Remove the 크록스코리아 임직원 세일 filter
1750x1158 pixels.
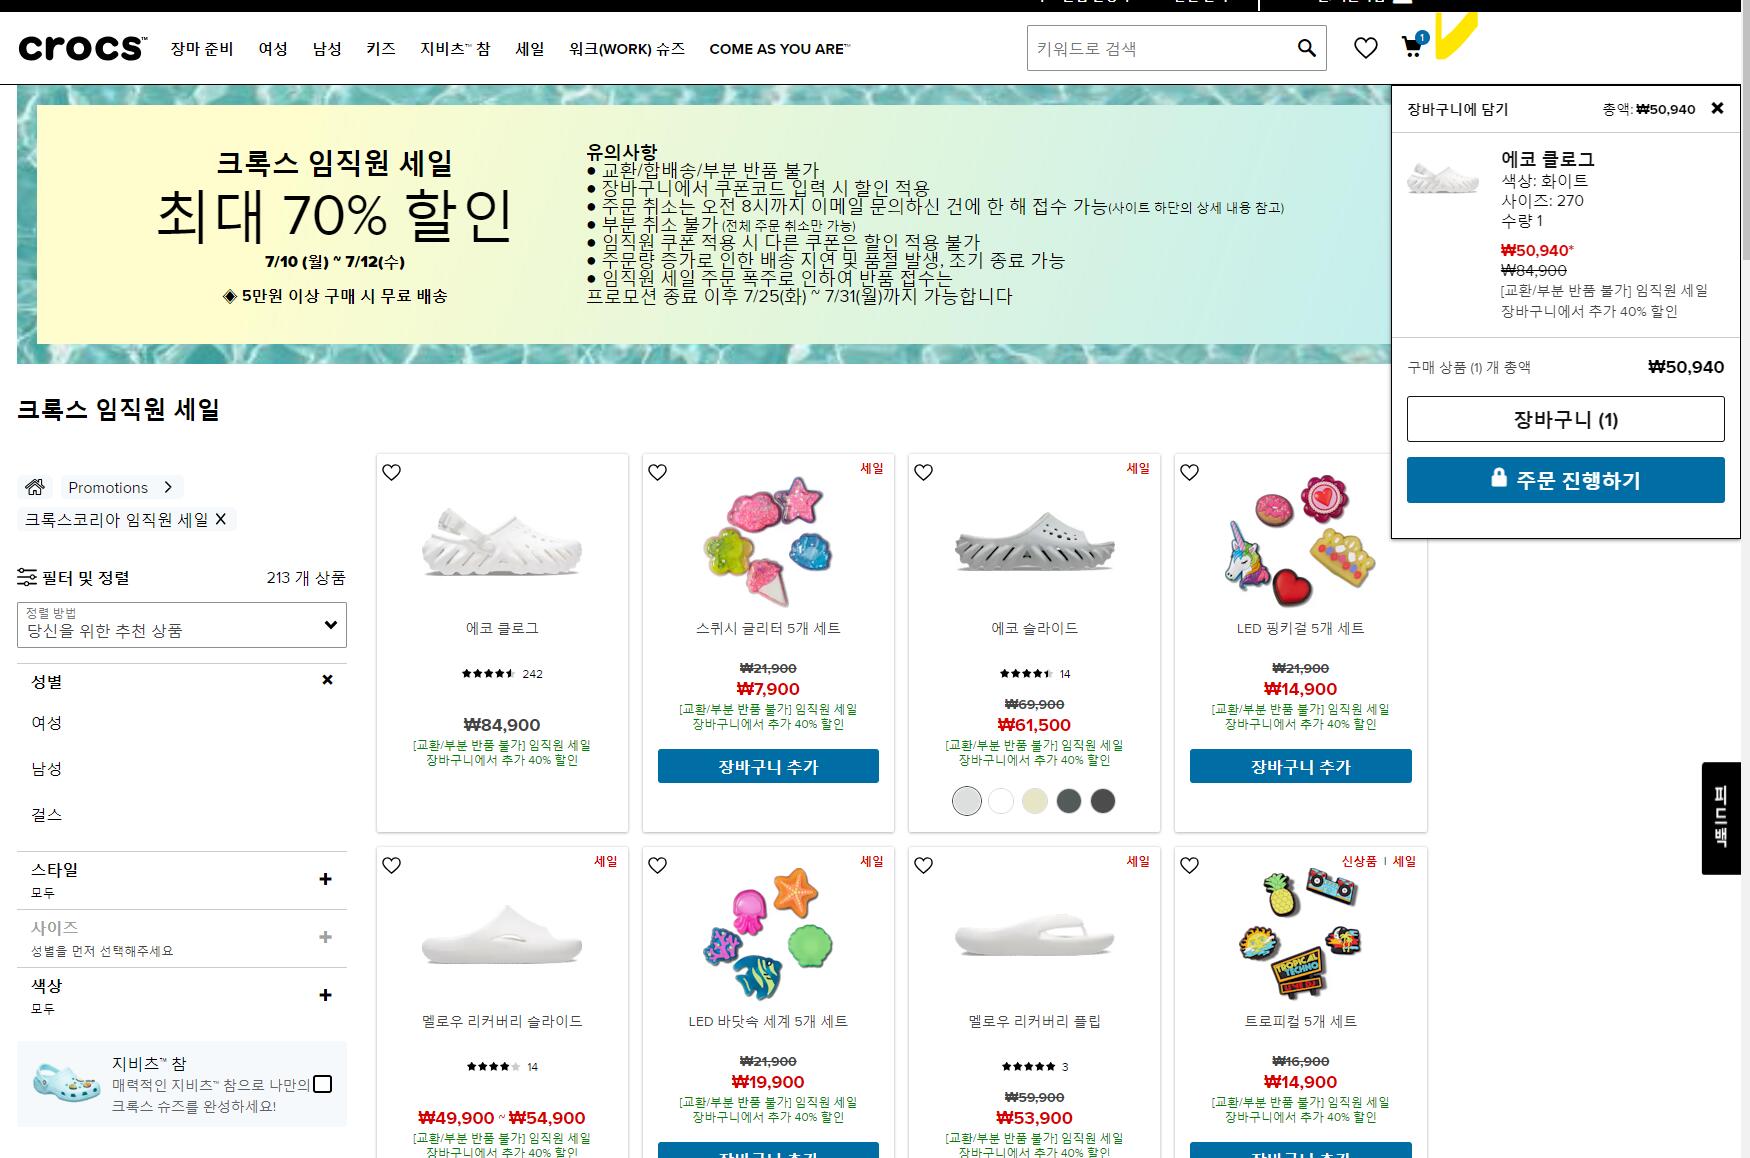(x=221, y=519)
